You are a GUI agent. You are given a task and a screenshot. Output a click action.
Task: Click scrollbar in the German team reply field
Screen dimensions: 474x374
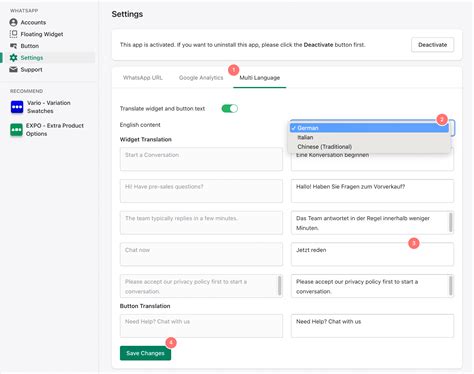point(451,222)
